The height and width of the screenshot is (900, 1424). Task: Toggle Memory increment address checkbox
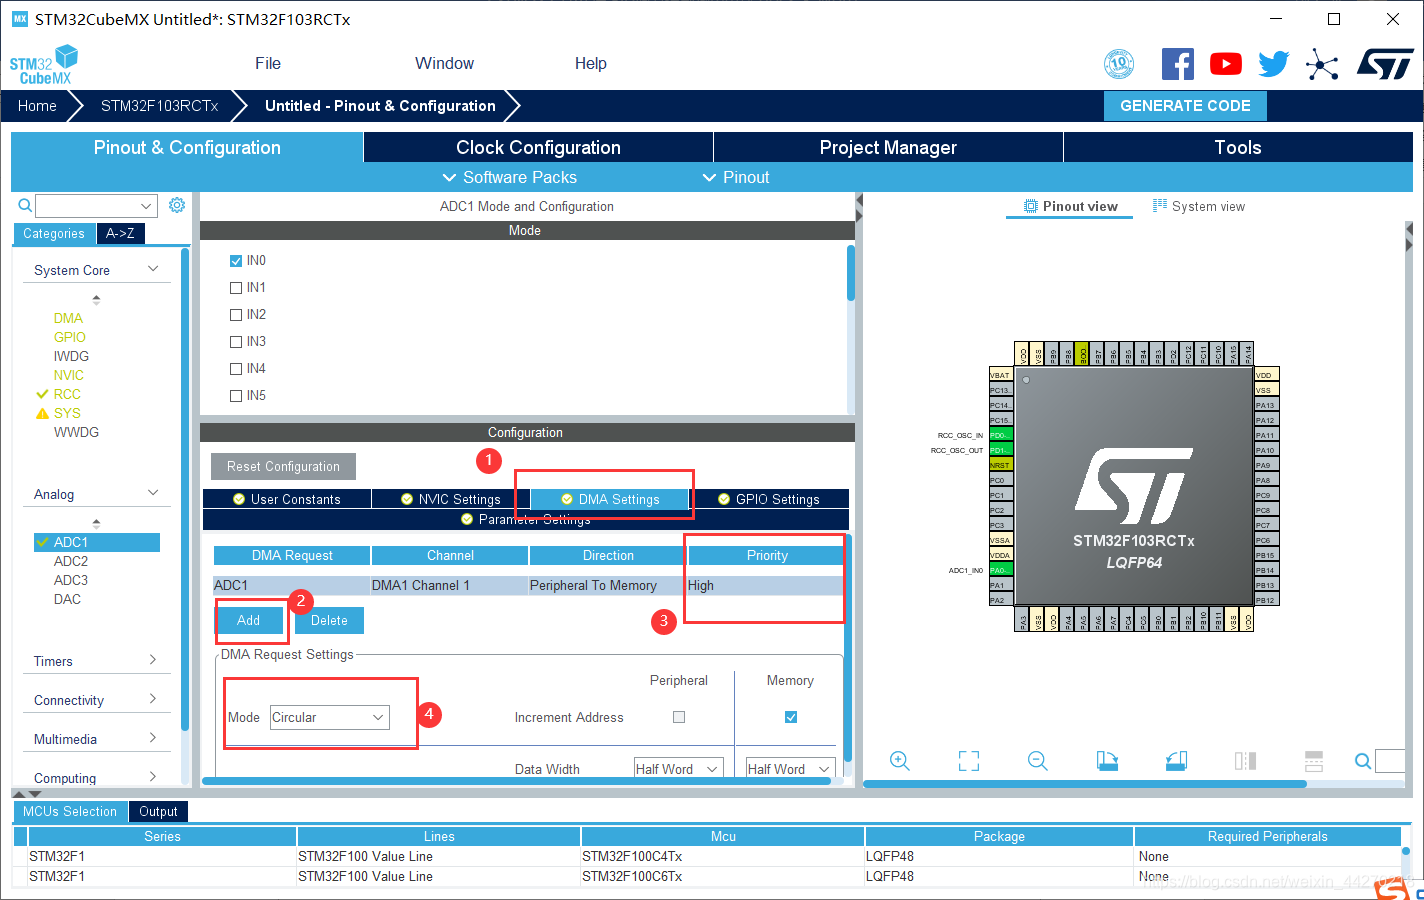coord(791,717)
